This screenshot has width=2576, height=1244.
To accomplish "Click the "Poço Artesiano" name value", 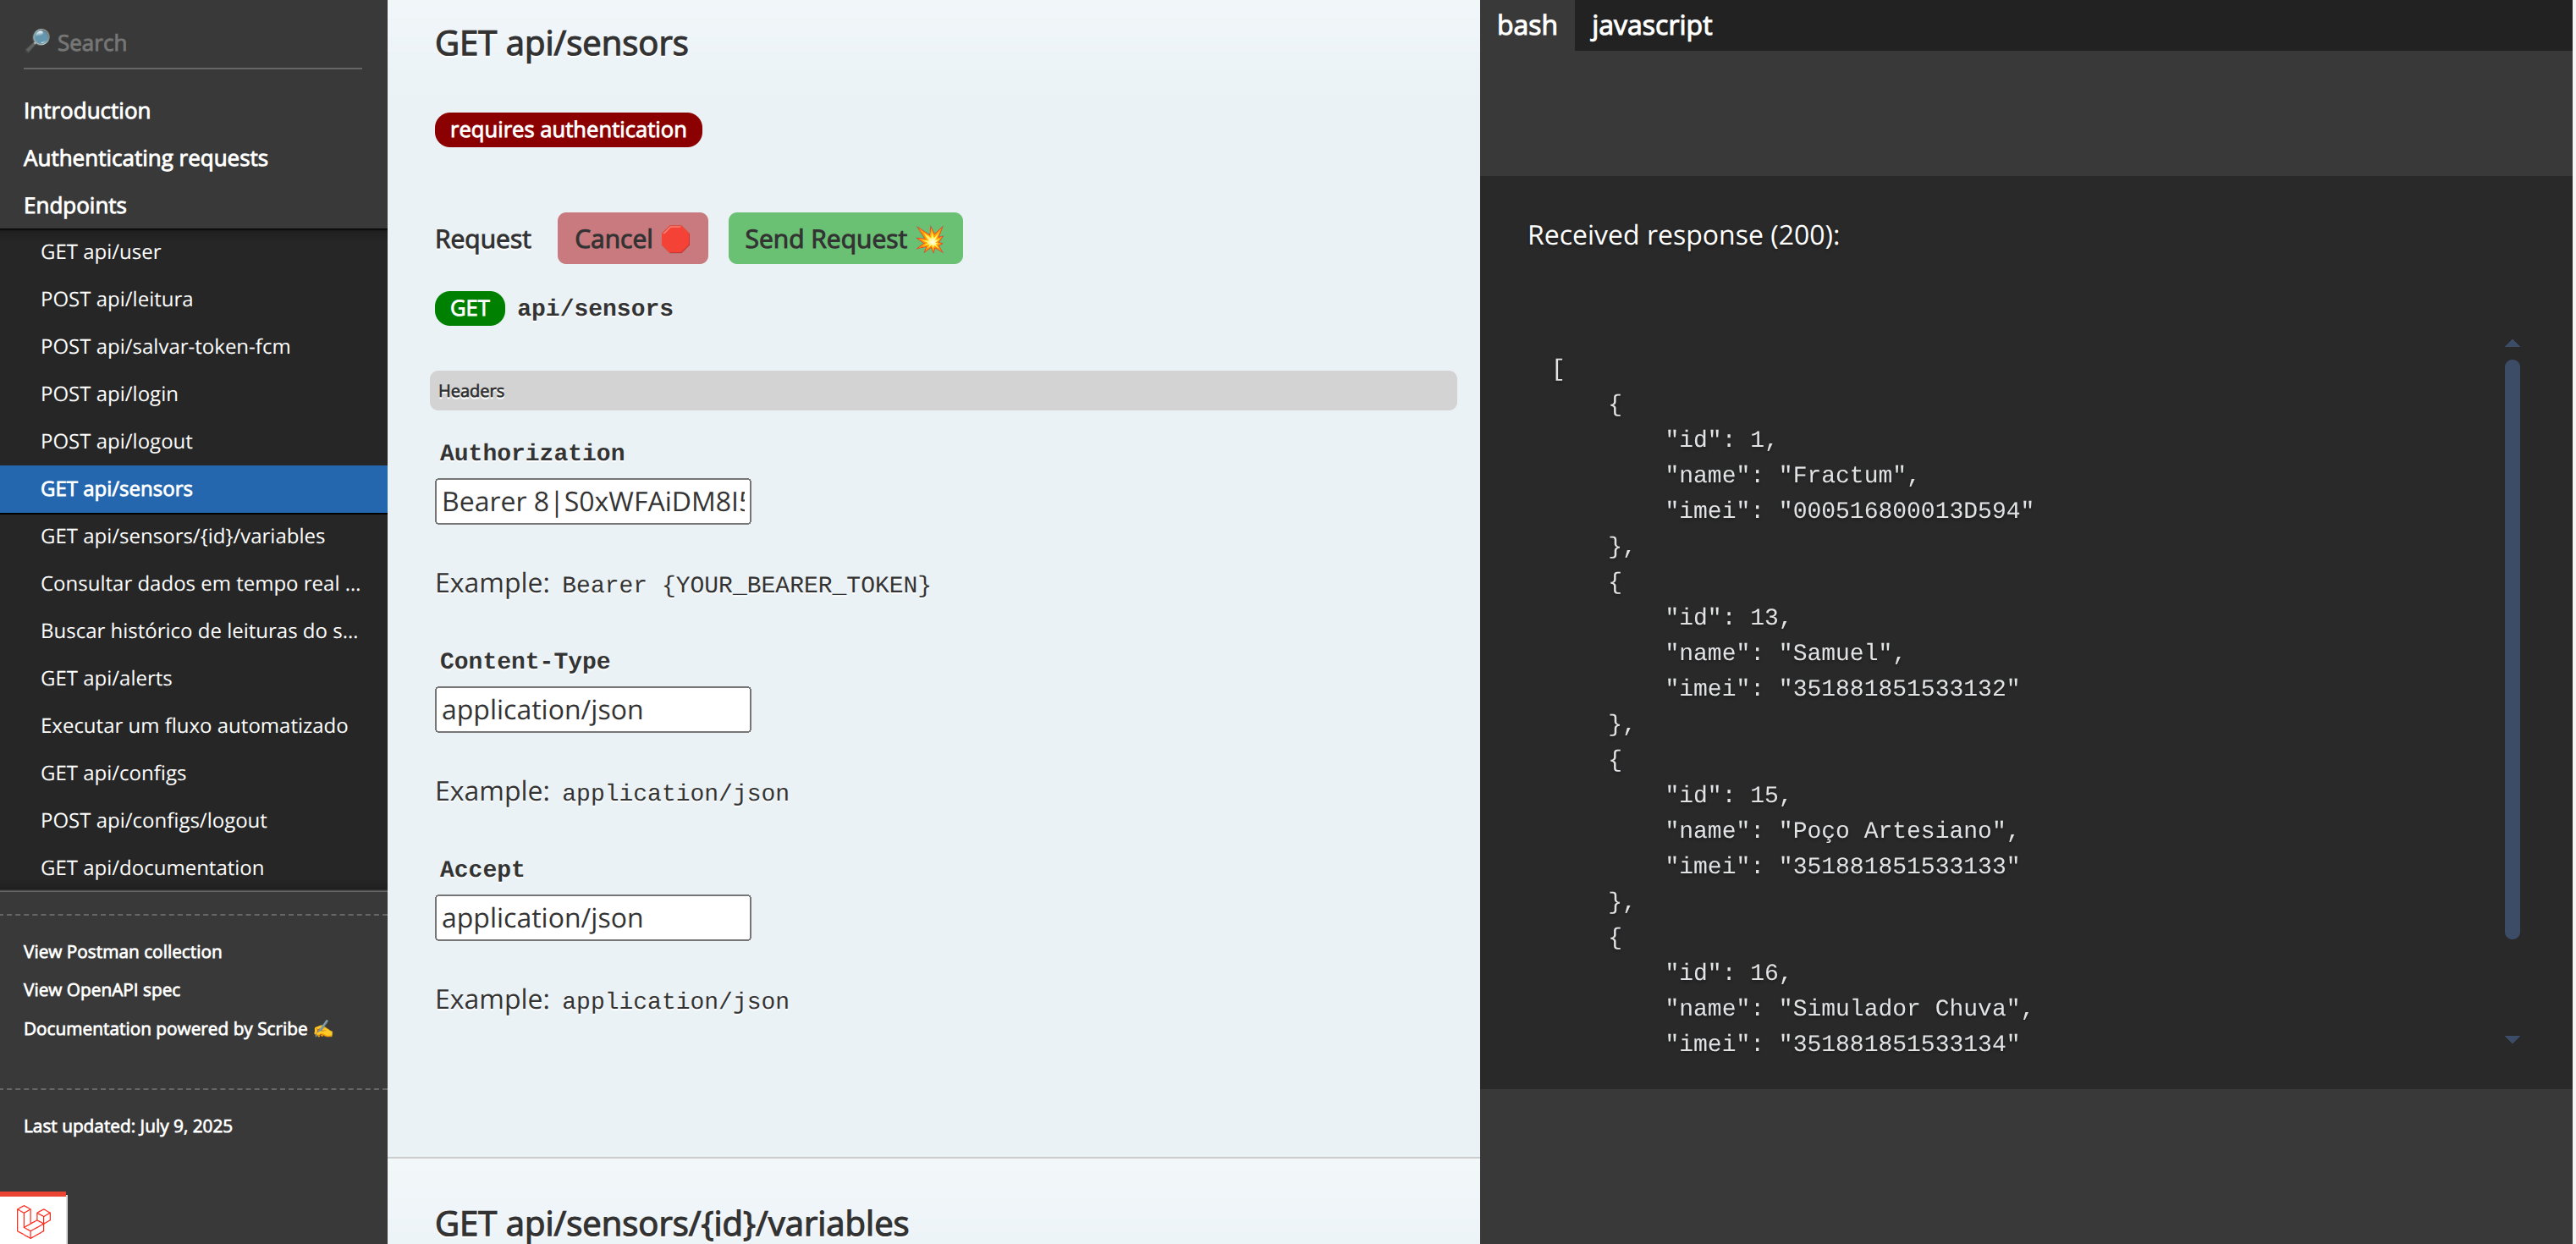I will [1892, 831].
